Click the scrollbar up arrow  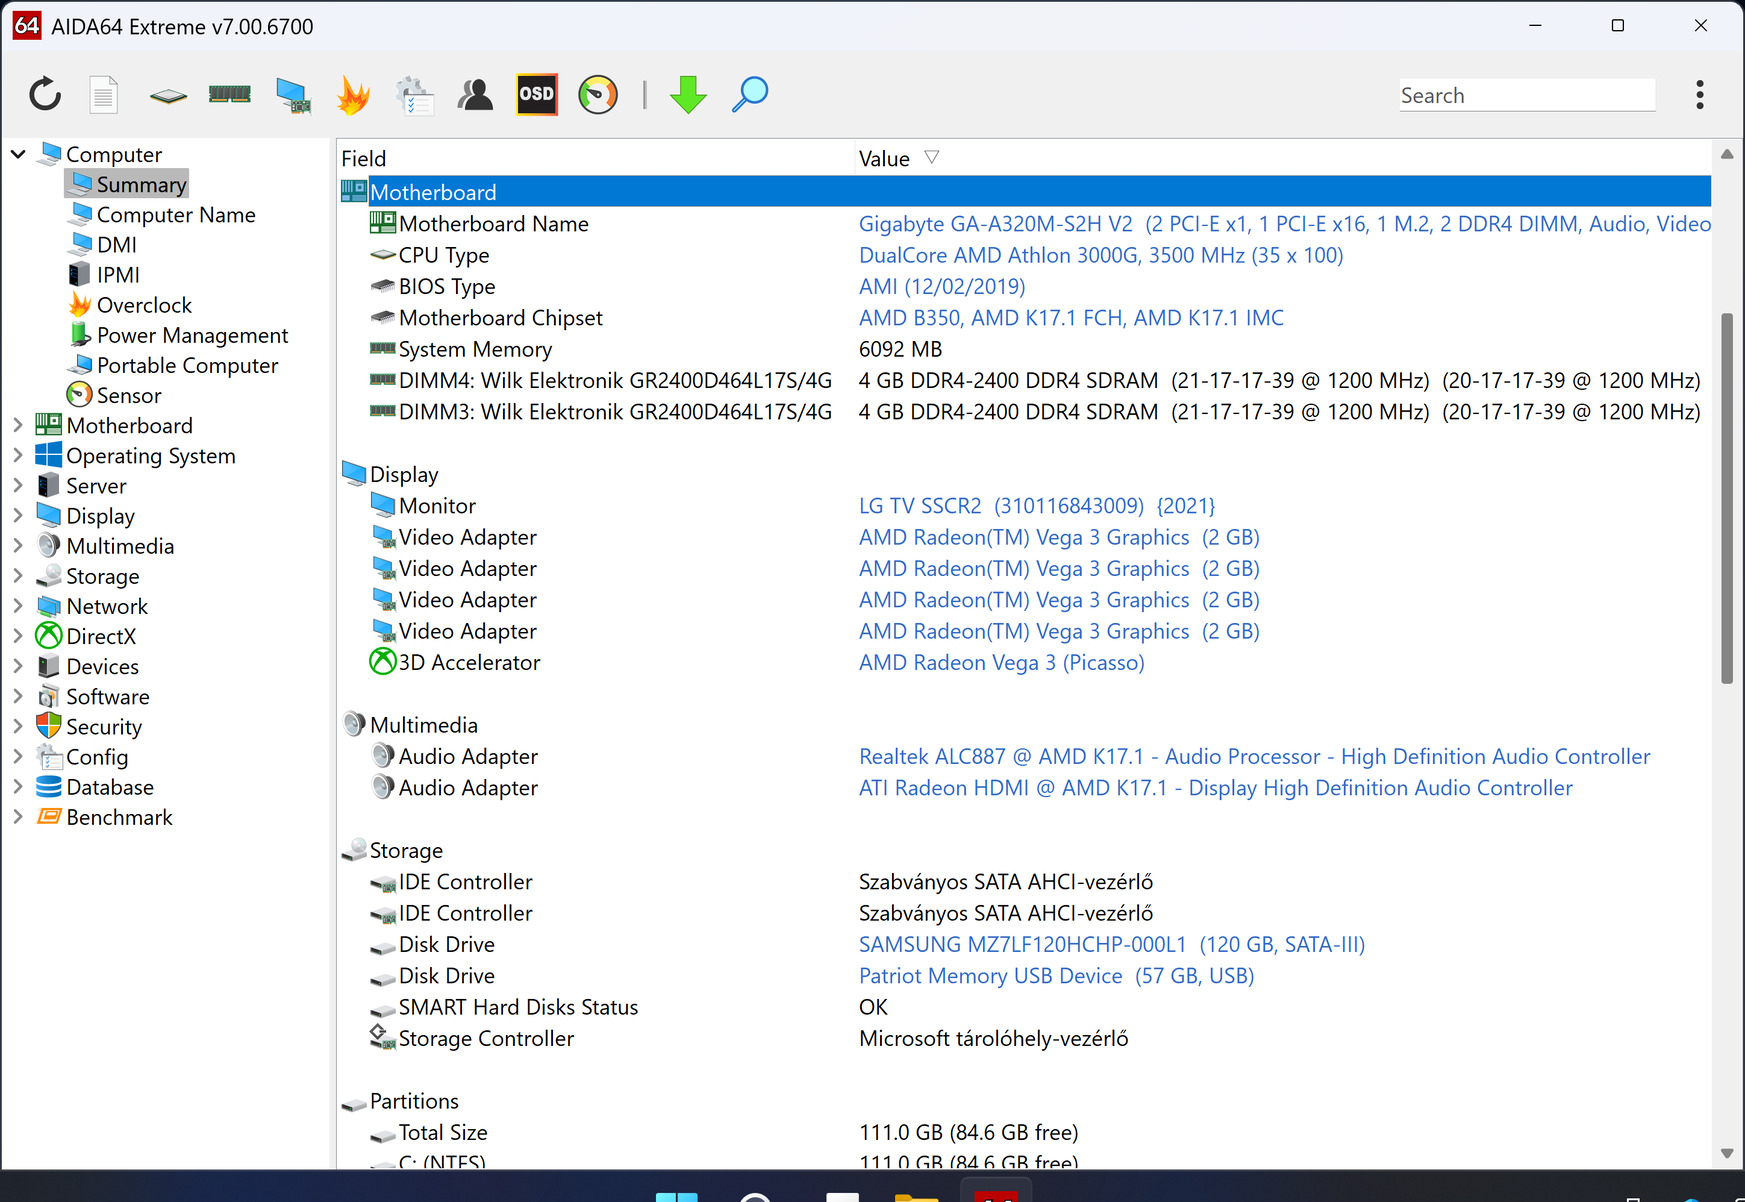[1727, 154]
